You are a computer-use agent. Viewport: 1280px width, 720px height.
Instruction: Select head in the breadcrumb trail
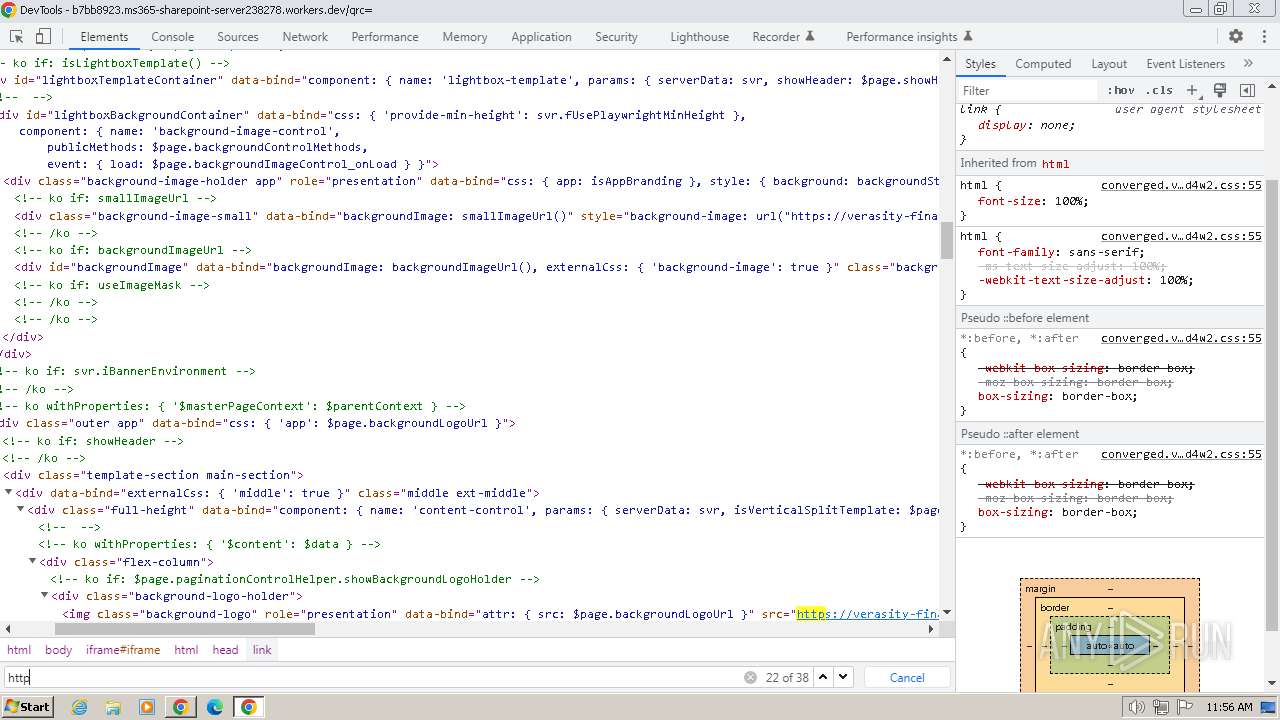pos(225,649)
